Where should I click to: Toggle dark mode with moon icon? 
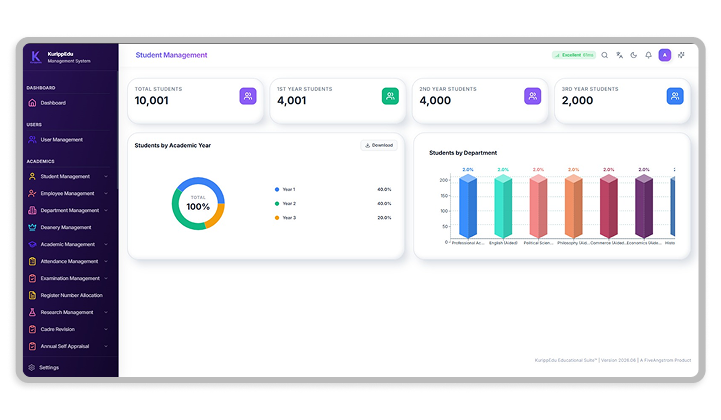pyautogui.click(x=634, y=55)
